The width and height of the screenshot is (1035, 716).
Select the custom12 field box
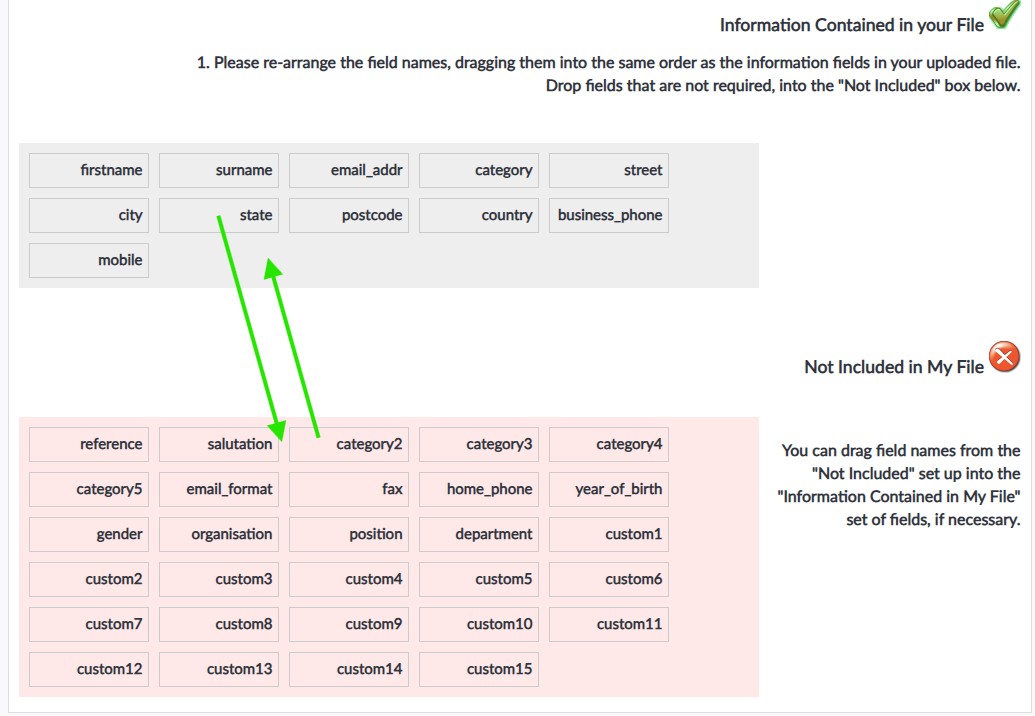tap(89, 668)
